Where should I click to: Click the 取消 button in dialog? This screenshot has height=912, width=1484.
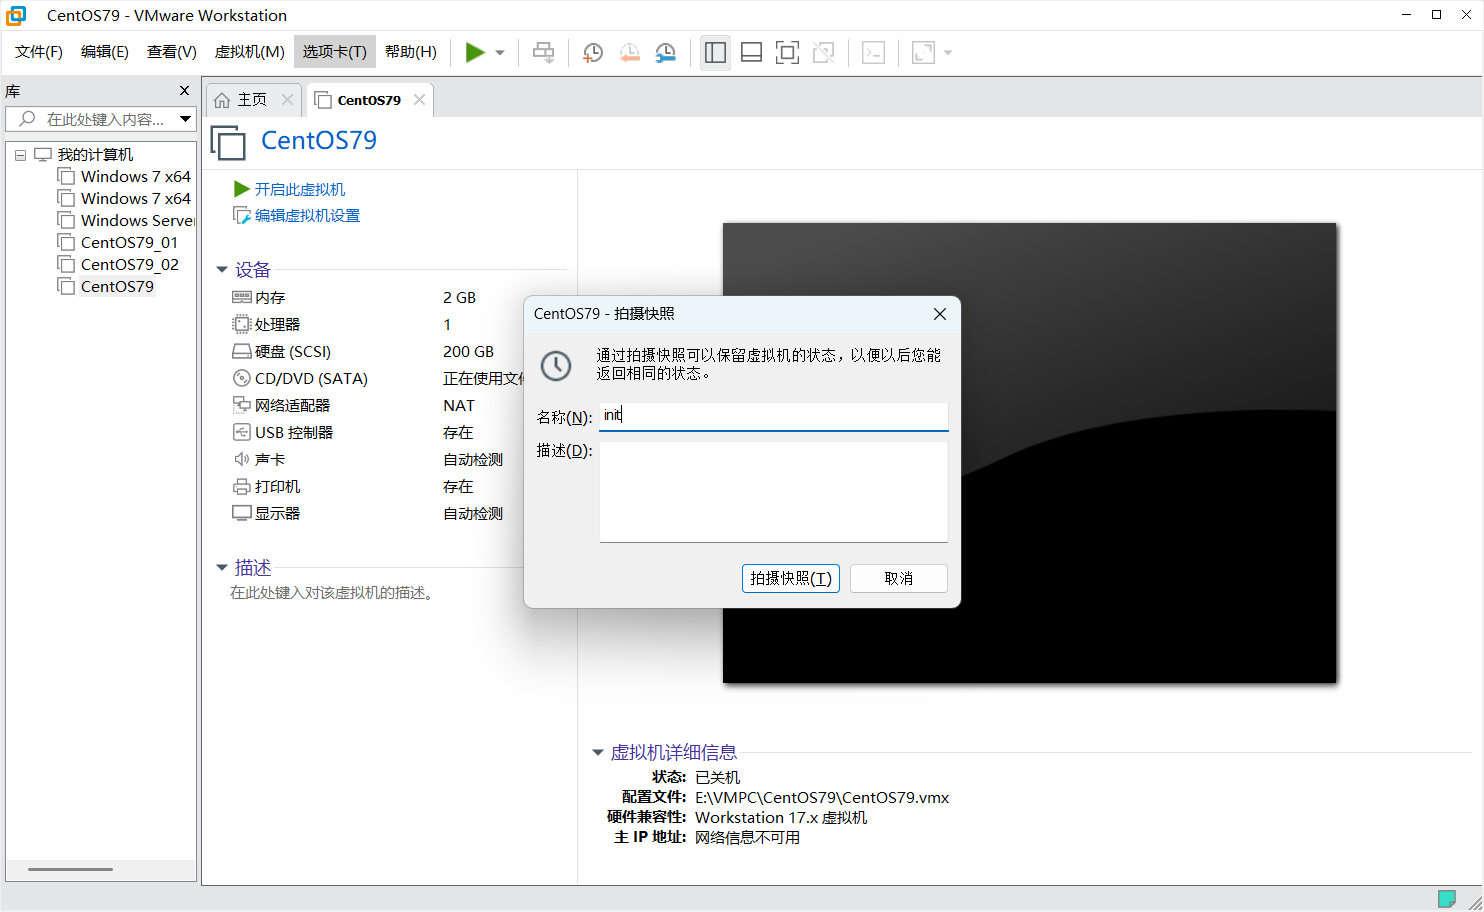898,578
